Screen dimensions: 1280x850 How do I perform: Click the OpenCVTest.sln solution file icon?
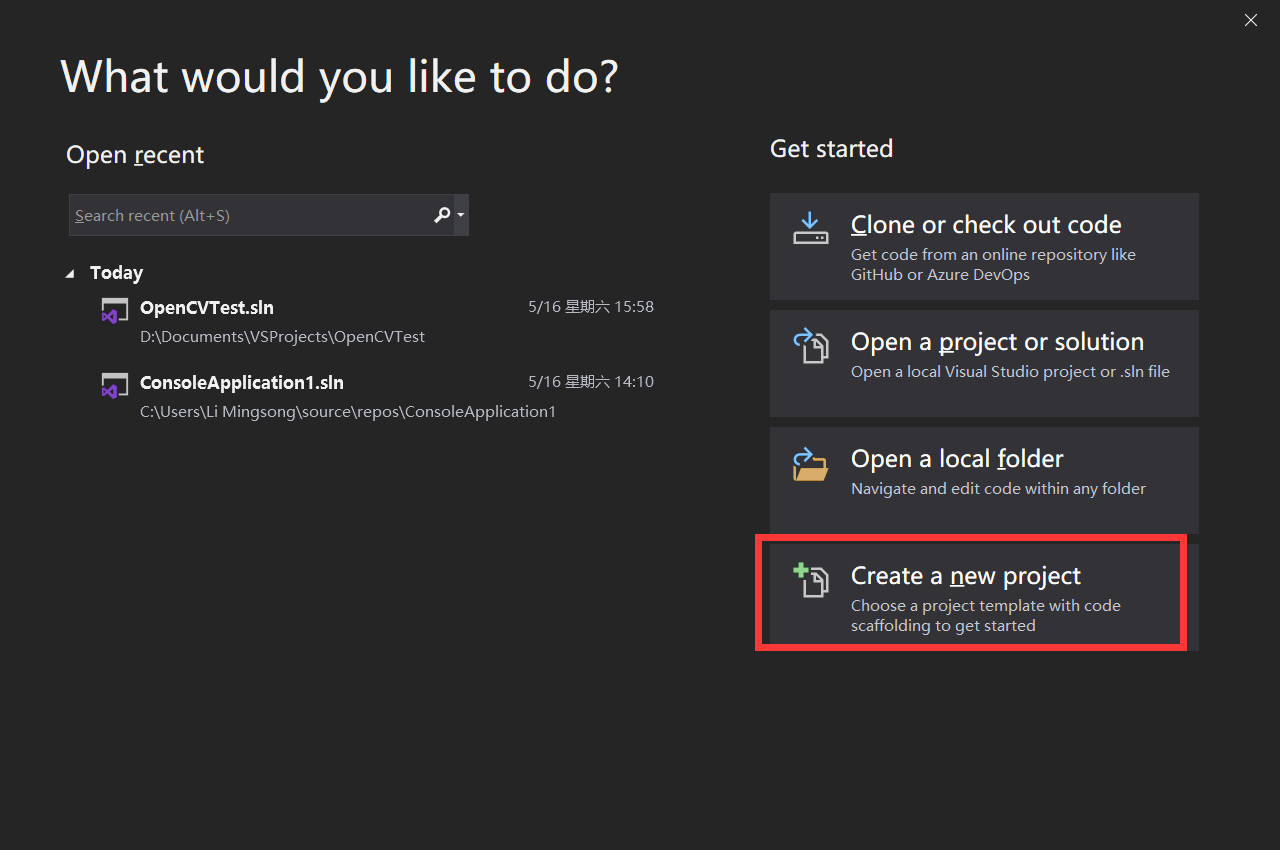(114, 309)
